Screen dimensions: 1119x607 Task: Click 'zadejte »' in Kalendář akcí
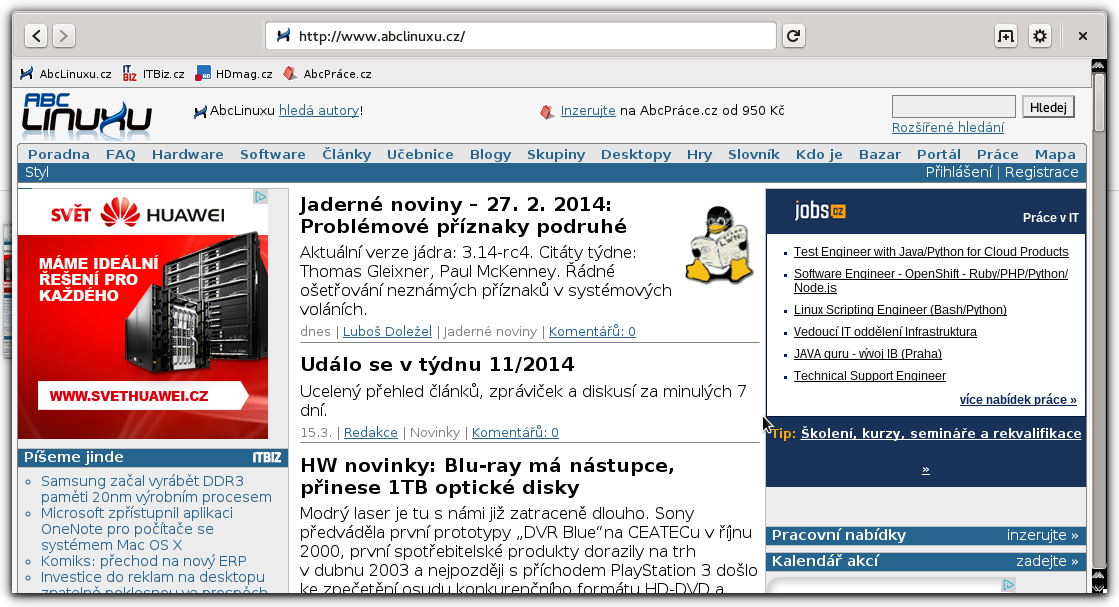[x=1047, y=561]
